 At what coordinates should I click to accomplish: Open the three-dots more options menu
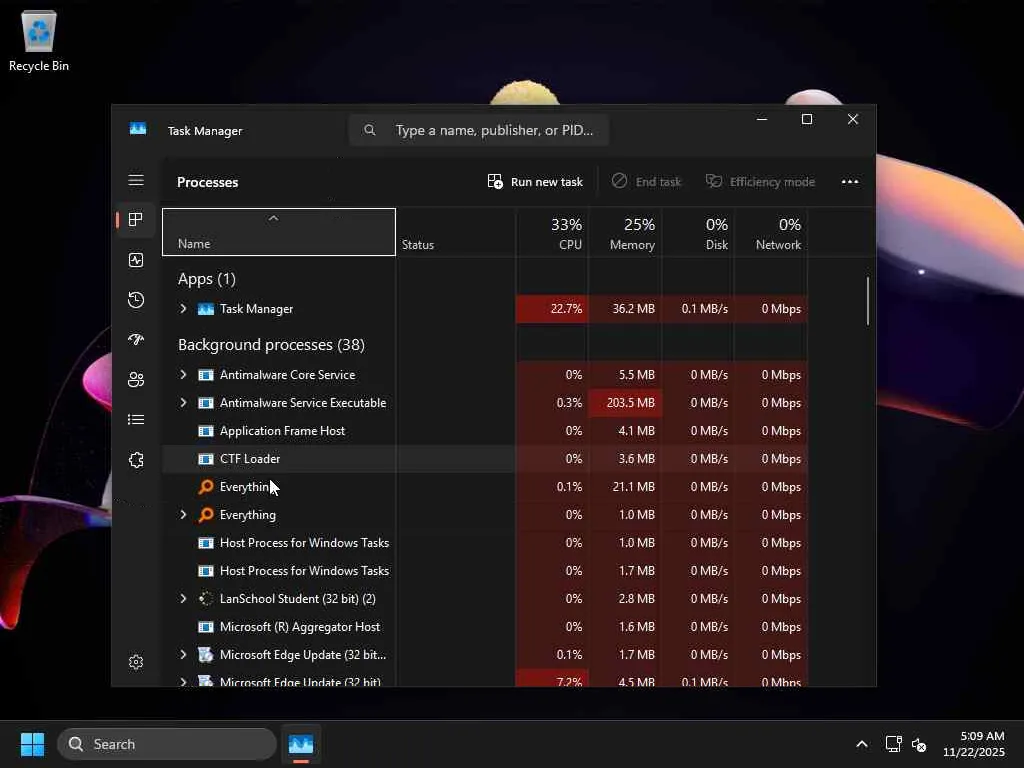click(850, 182)
